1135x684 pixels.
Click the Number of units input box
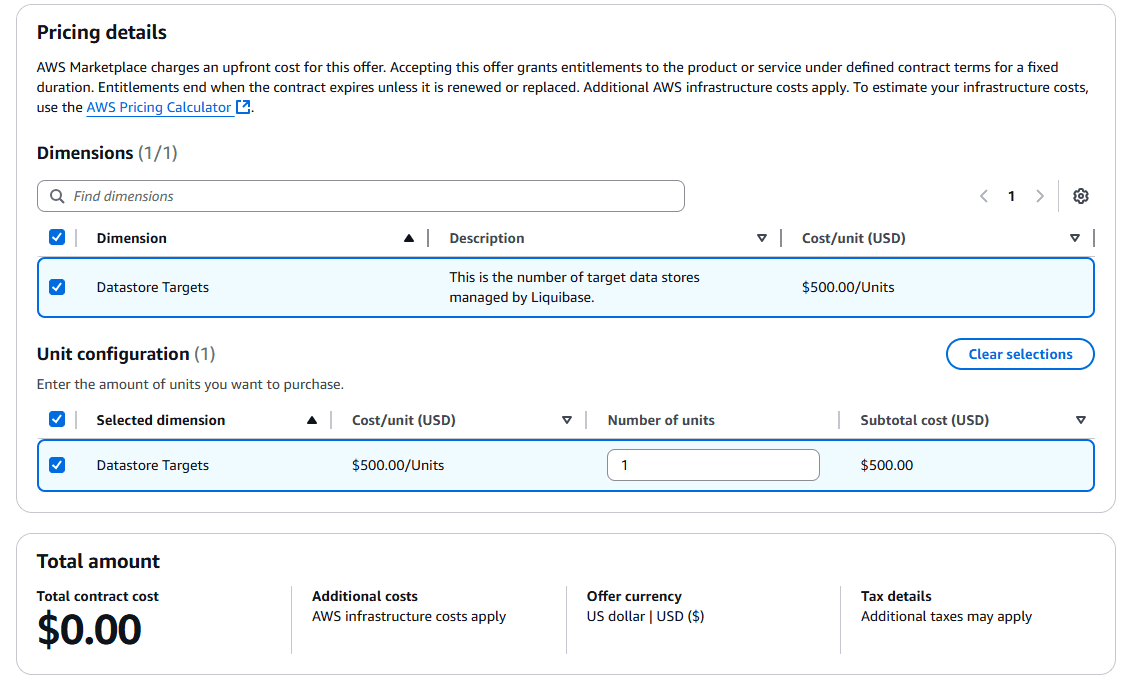[712, 465]
